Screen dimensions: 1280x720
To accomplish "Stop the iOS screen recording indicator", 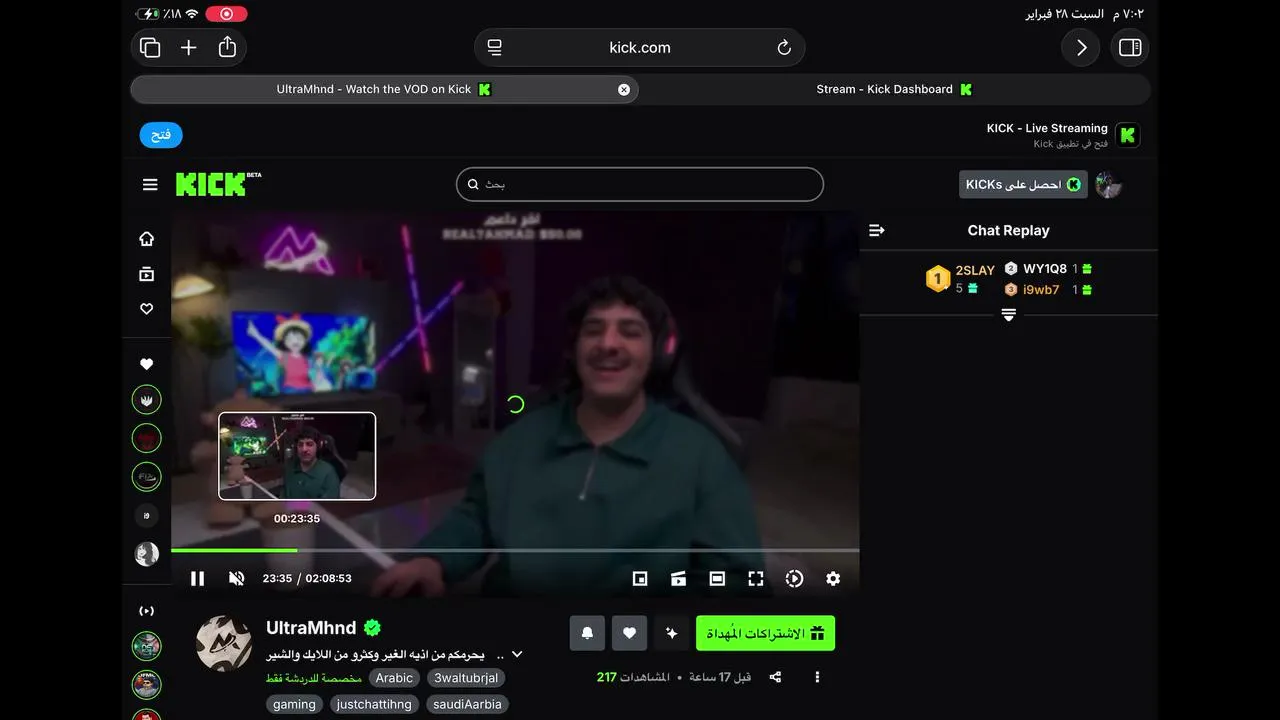I will (226, 14).
